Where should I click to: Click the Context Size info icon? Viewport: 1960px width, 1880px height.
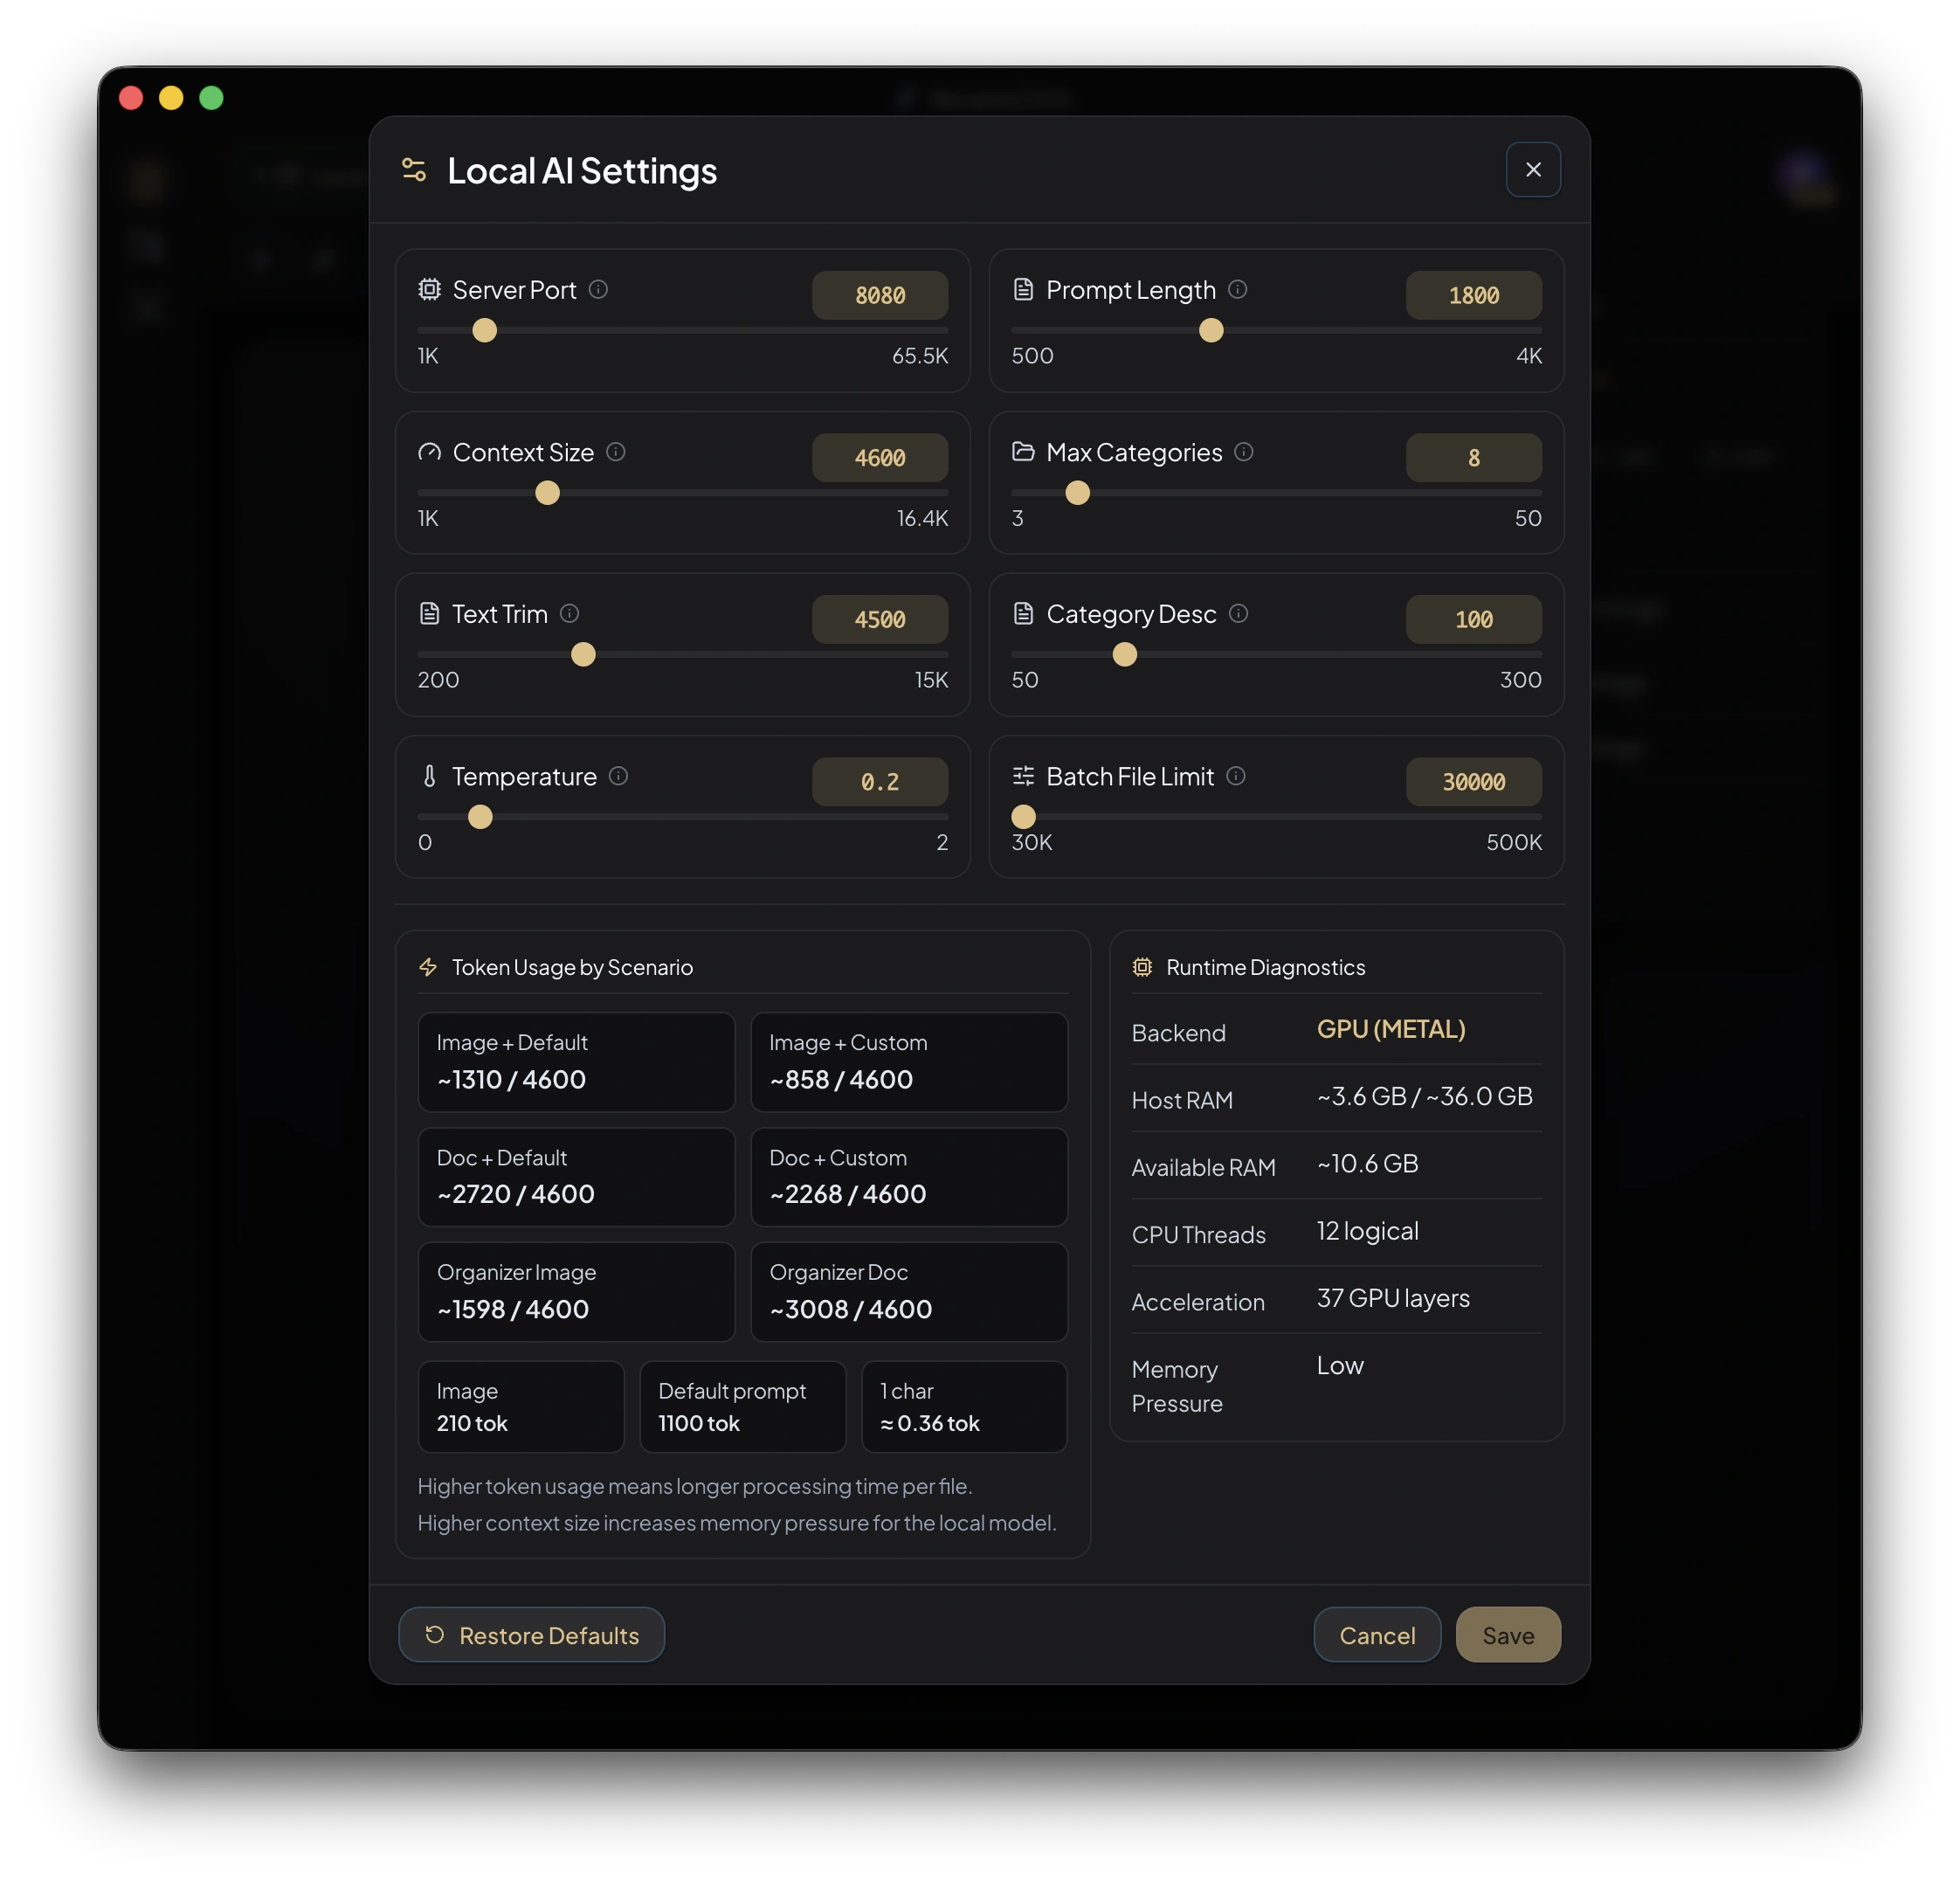point(616,452)
